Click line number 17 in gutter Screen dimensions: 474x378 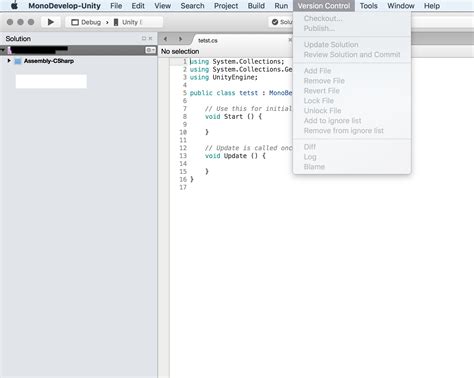click(183, 187)
